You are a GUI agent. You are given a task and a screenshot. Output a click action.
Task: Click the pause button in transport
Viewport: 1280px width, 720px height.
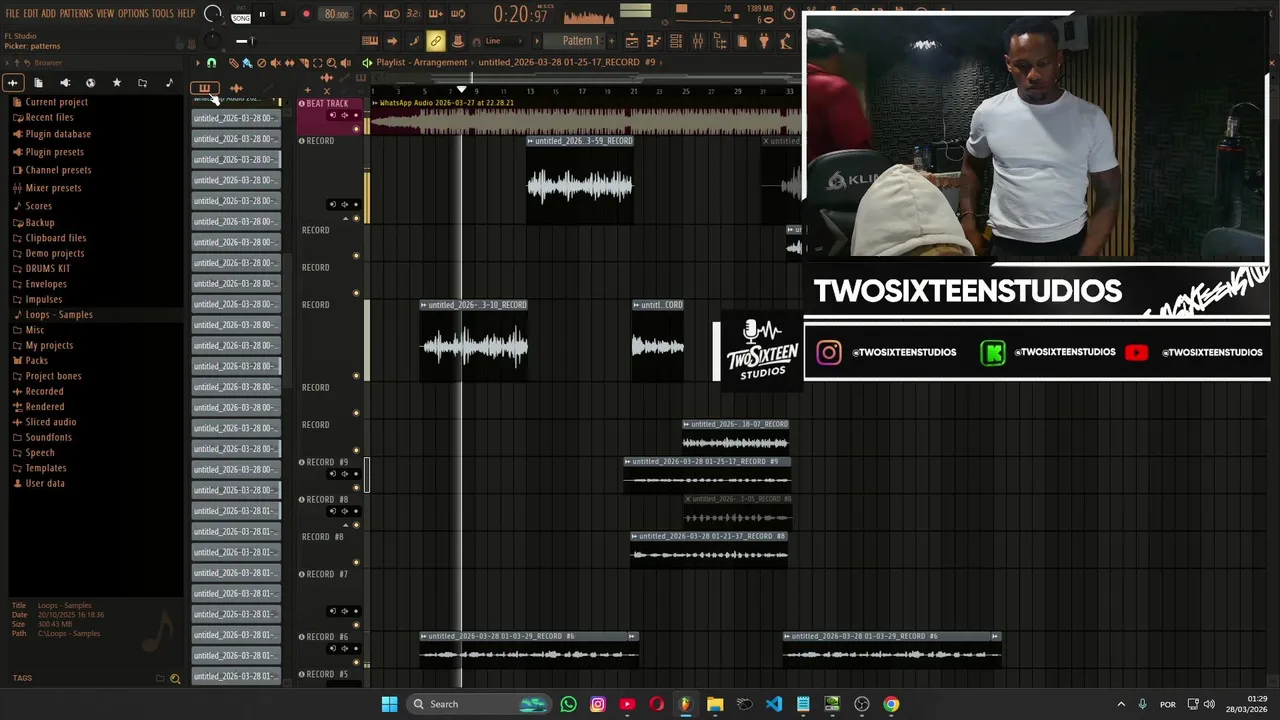[x=262, y=14]
